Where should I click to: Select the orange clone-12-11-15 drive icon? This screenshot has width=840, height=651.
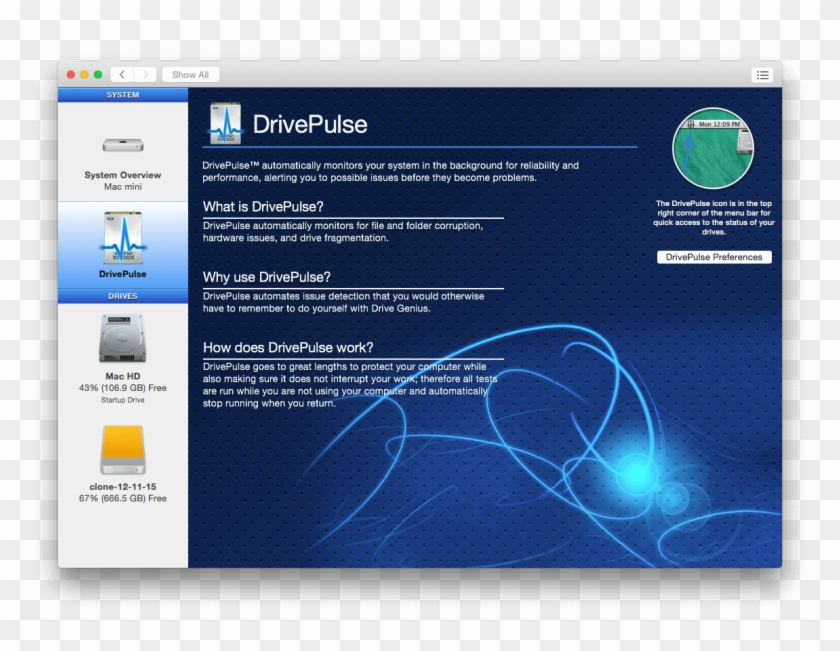coord(123,450)
